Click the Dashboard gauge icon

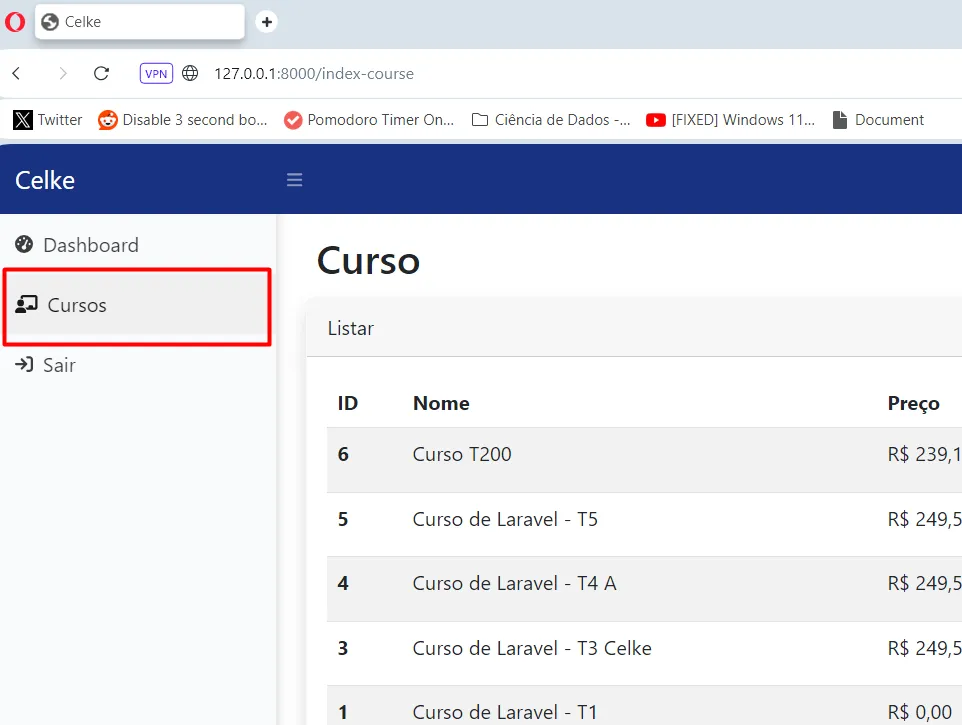(x=24, y=245)
